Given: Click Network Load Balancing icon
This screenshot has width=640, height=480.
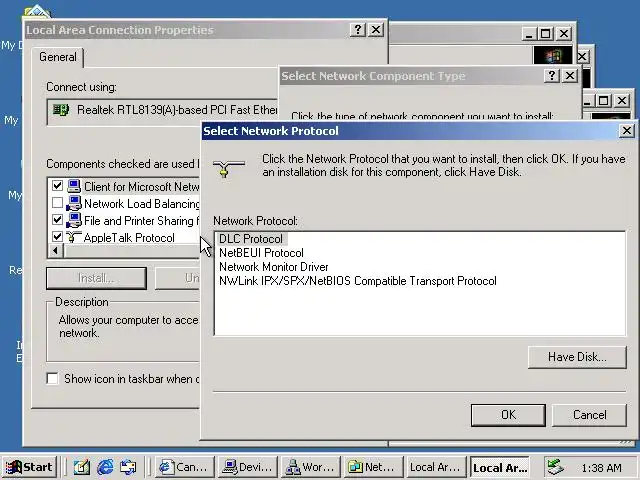Looking at the screenshot, I should [74, 203].
